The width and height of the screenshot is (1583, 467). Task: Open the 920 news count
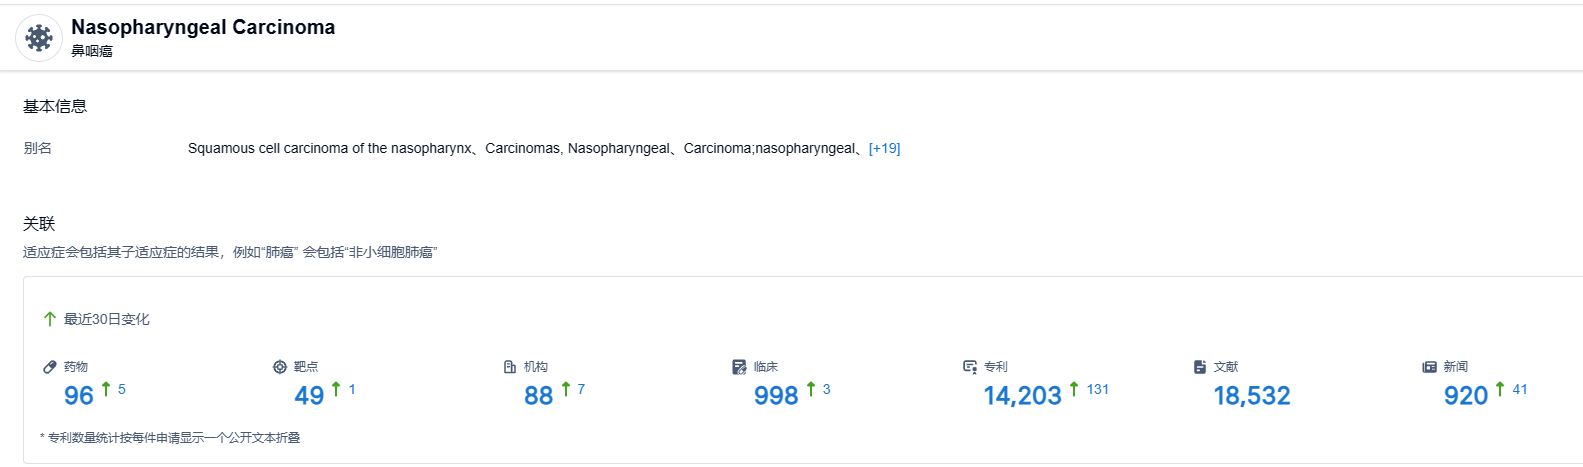1466,396
